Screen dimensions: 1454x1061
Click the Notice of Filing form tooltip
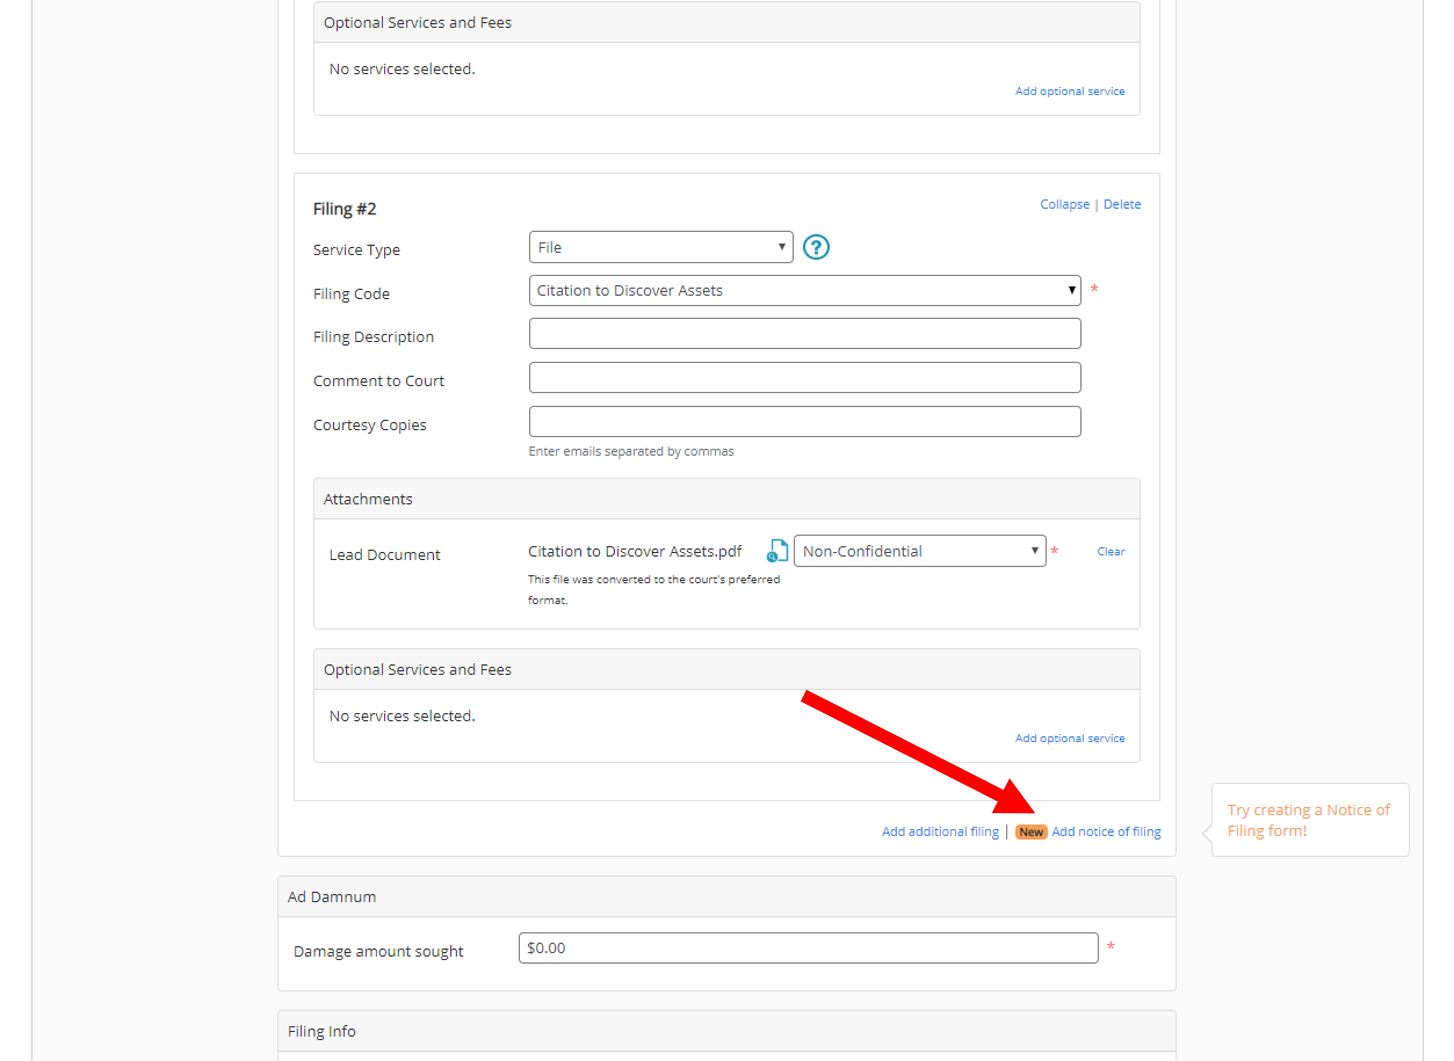(x=1308, y=820)
